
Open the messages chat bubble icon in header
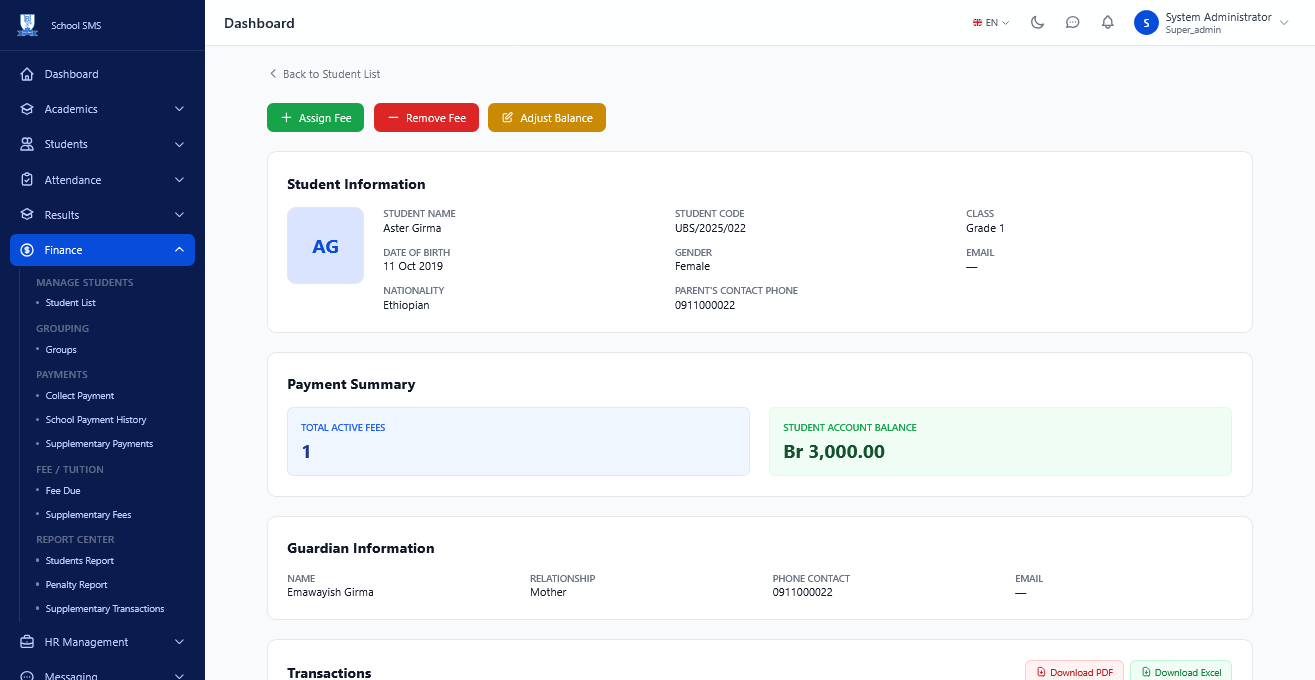[x=1073, y=23]
